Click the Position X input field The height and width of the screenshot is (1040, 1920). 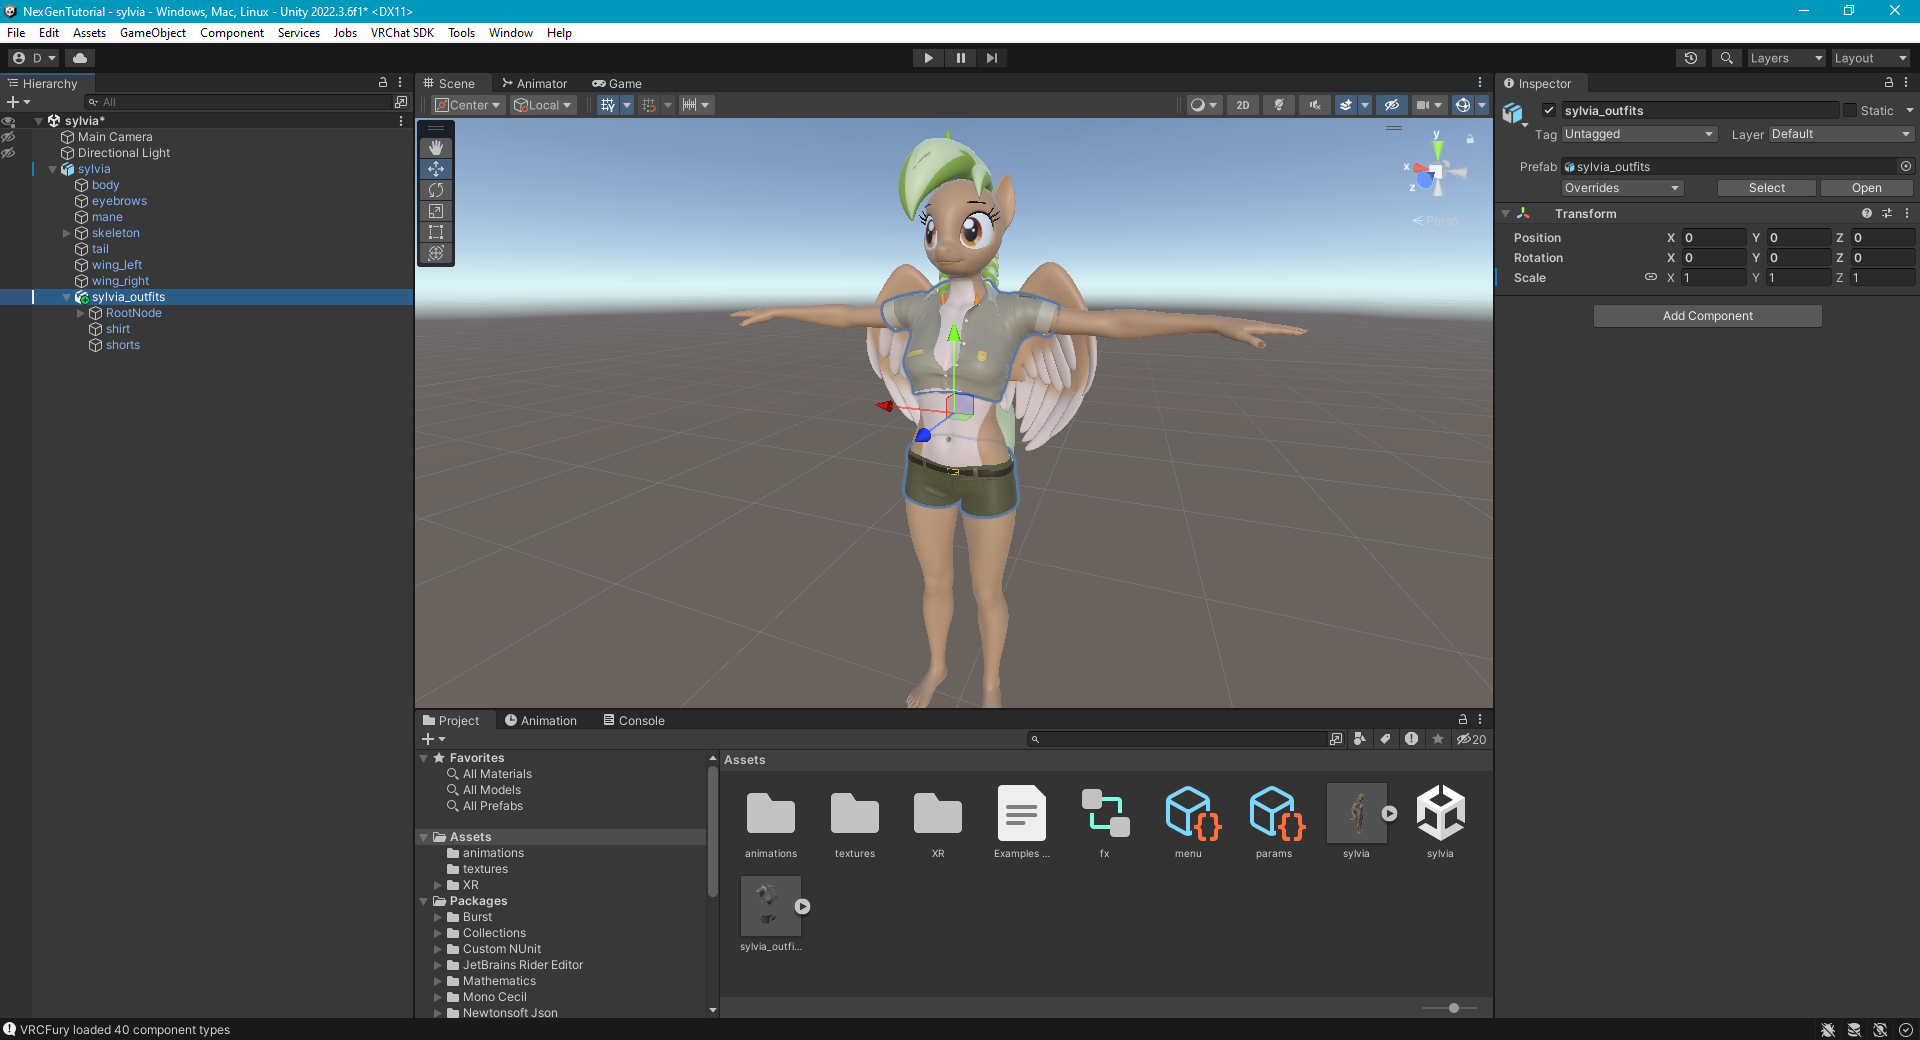tap(1714, 237)
